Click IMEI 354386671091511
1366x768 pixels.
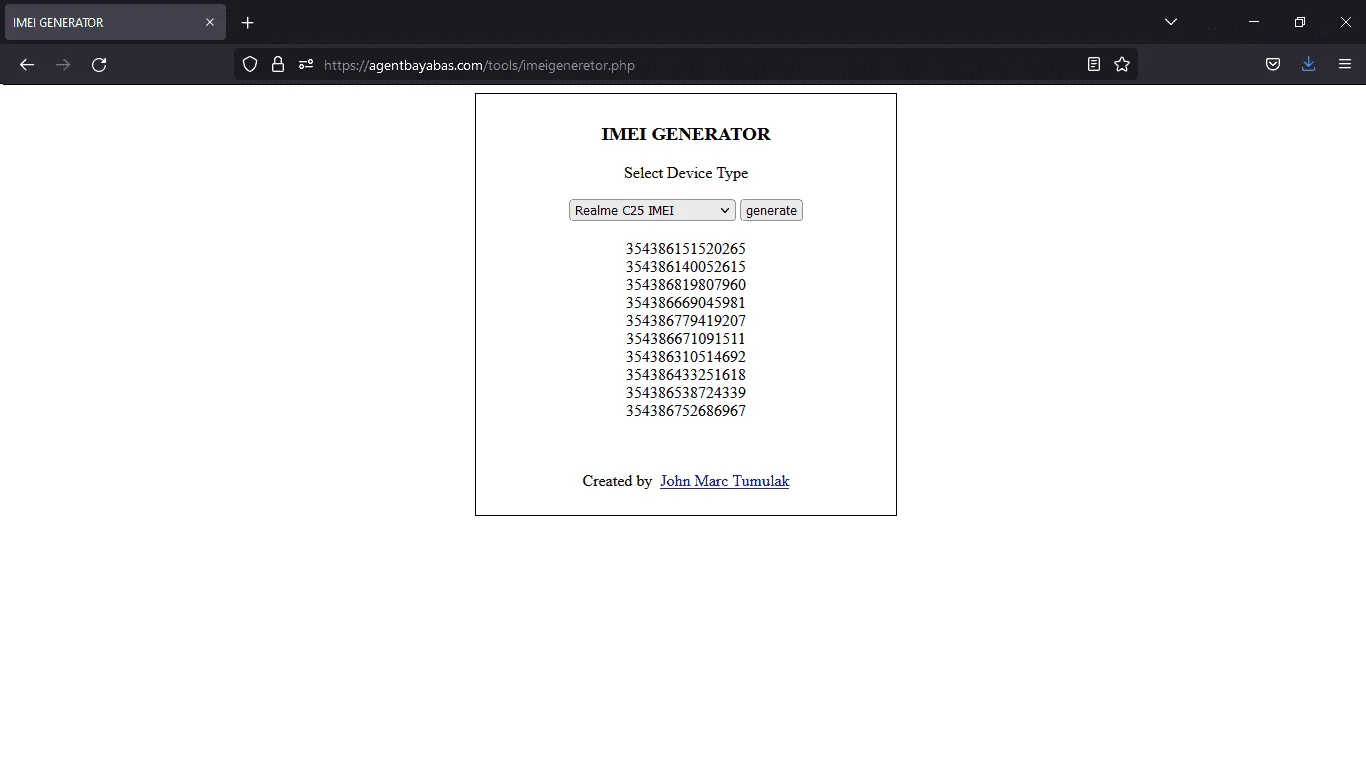(x=686, y=339)
